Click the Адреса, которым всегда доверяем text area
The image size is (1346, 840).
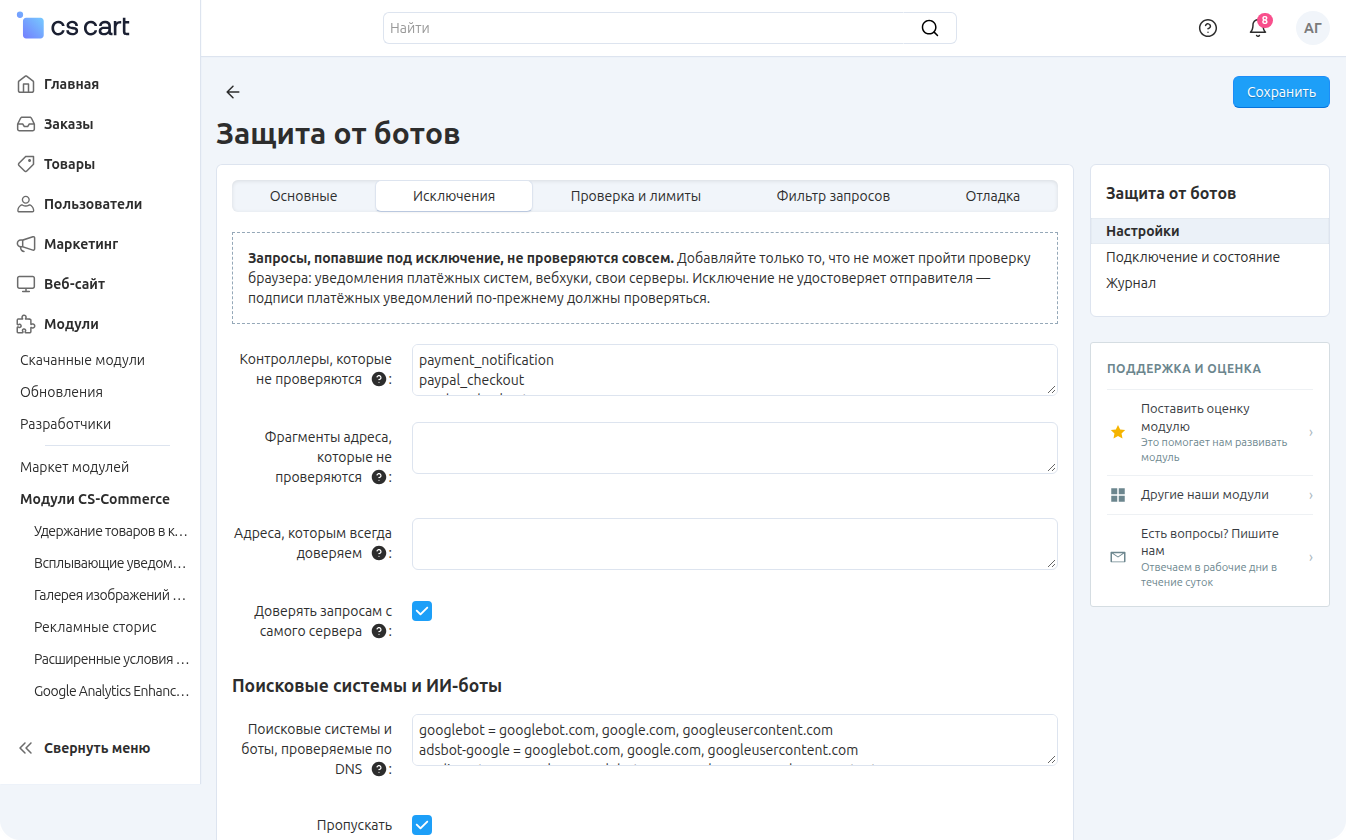735,544
